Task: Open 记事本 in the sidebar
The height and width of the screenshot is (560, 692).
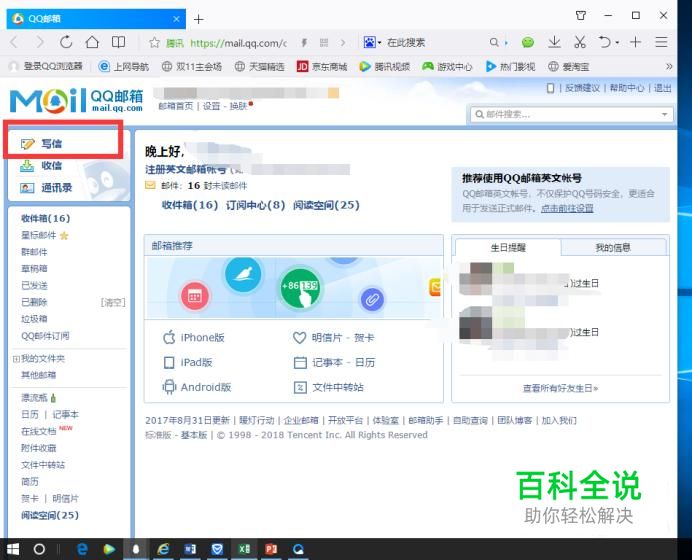Action: coord(65,414)
